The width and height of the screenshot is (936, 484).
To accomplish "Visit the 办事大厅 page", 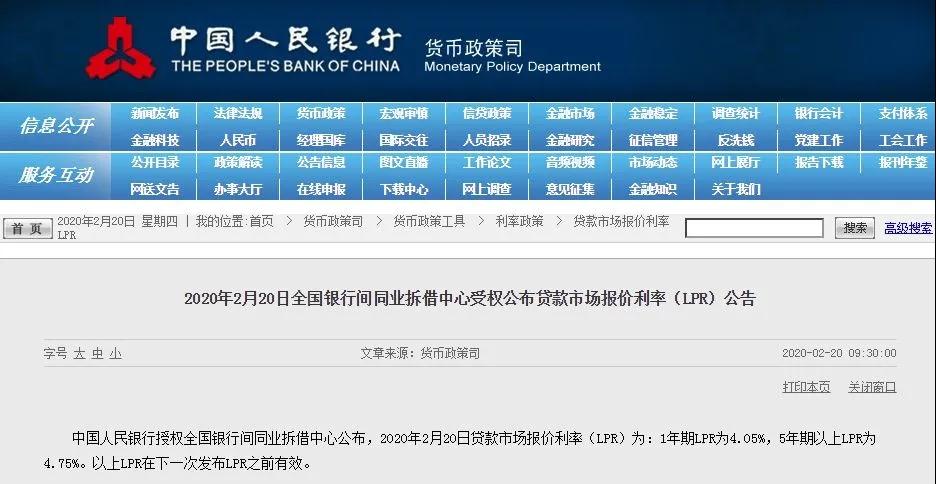I will [238, 190].
